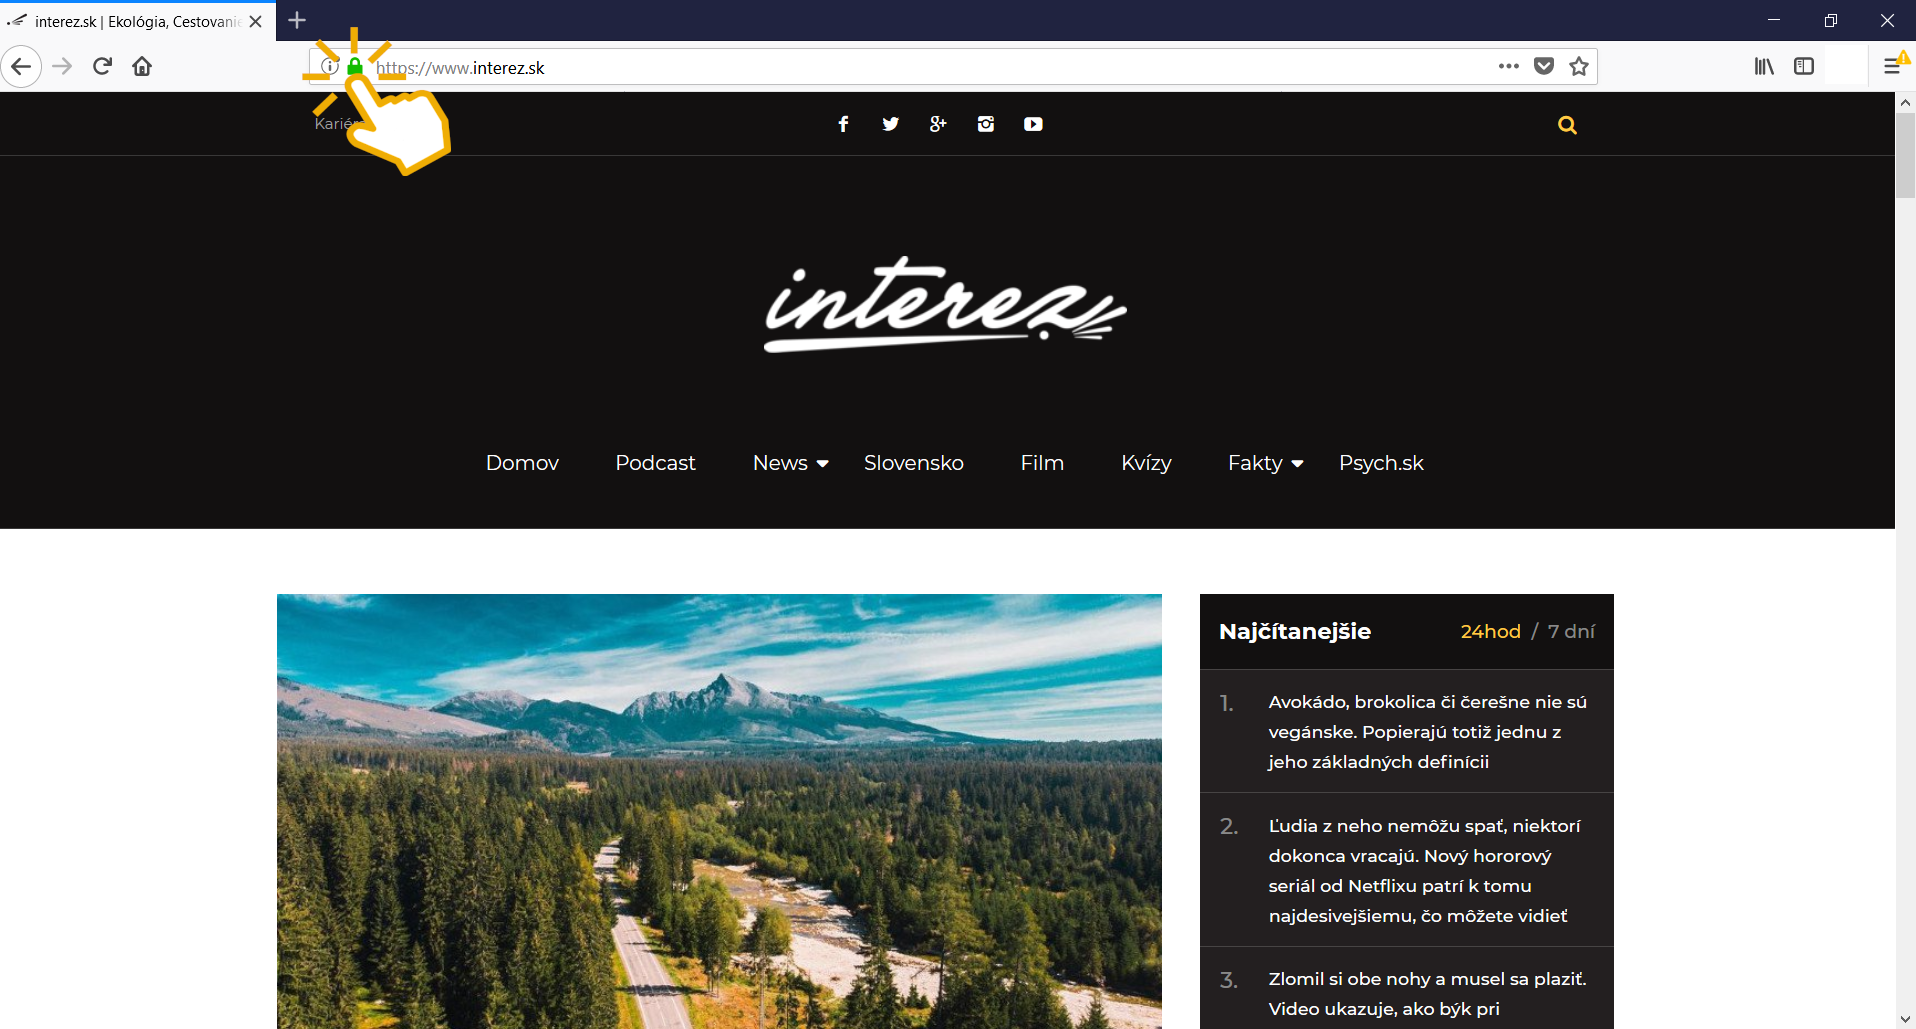
Task: Open the Kvízy menu item
Action: (1146, 463)
